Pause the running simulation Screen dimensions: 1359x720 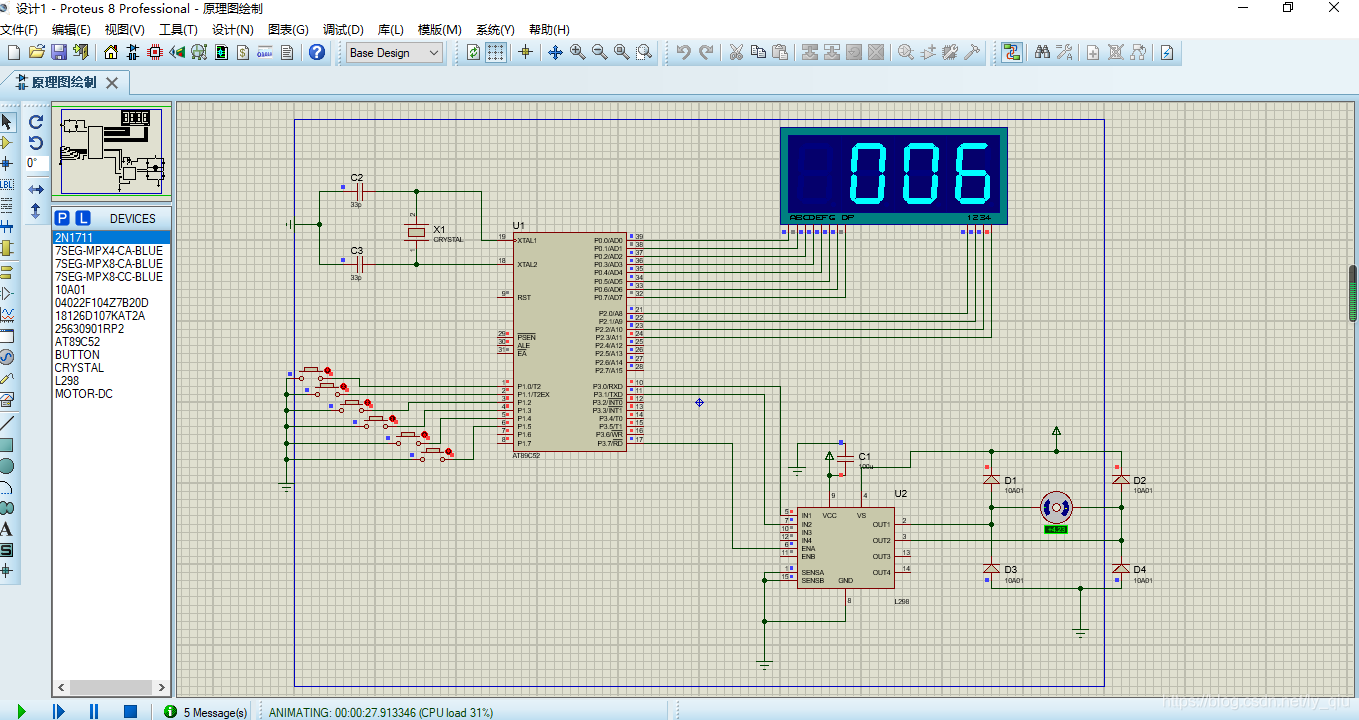click(94, 711)
